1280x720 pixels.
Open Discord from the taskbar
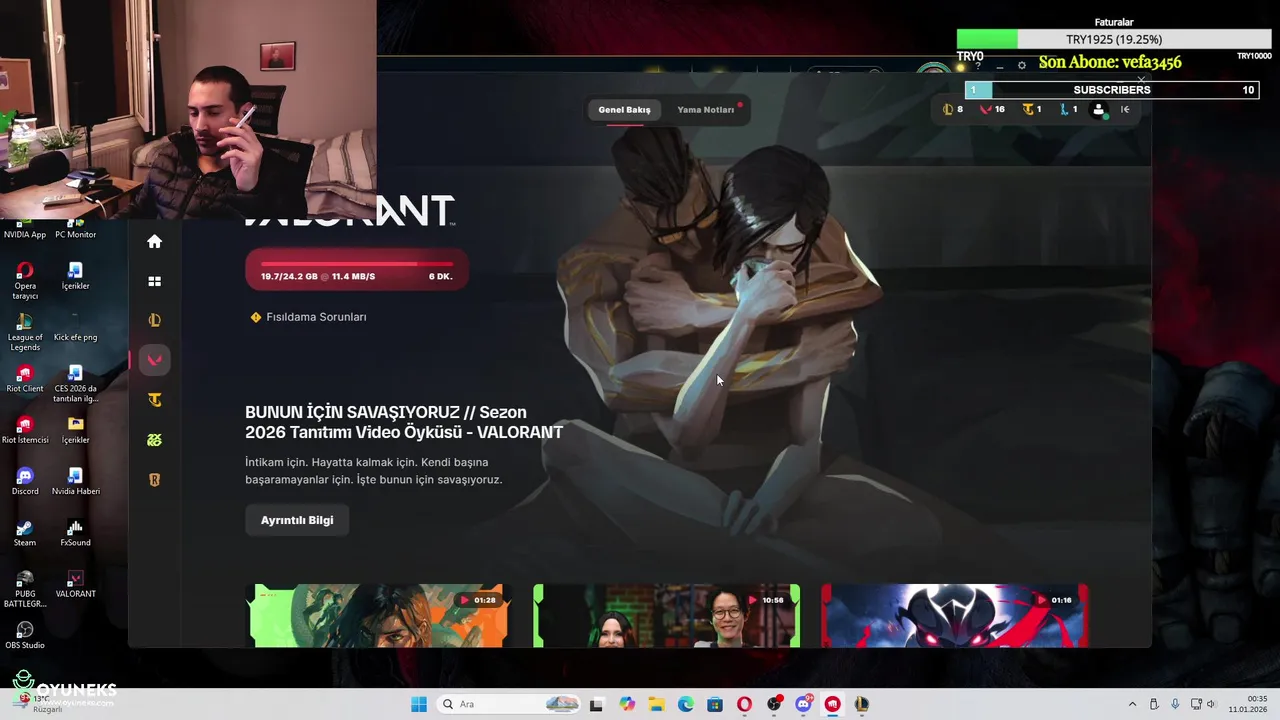803,704
